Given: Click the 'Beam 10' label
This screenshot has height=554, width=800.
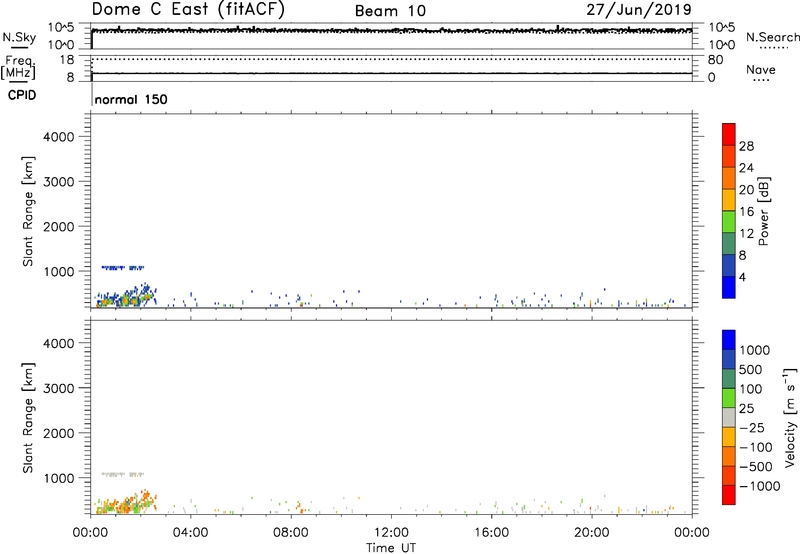Looking at the screenshot, I should 390,11.
